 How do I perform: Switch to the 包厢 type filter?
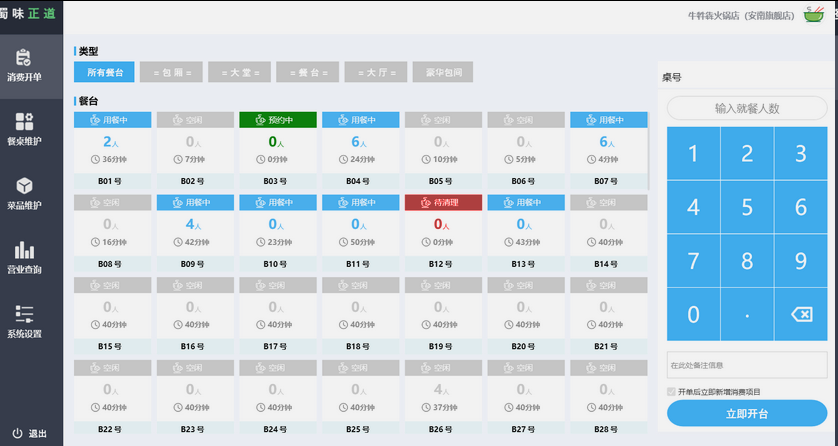click(x=171, y=72)
